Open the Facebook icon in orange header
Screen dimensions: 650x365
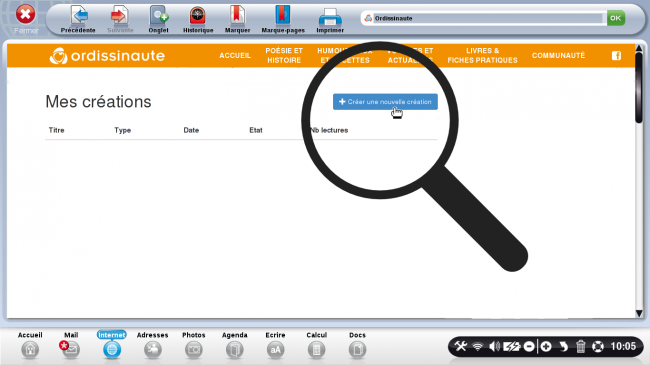coord(616,56)
